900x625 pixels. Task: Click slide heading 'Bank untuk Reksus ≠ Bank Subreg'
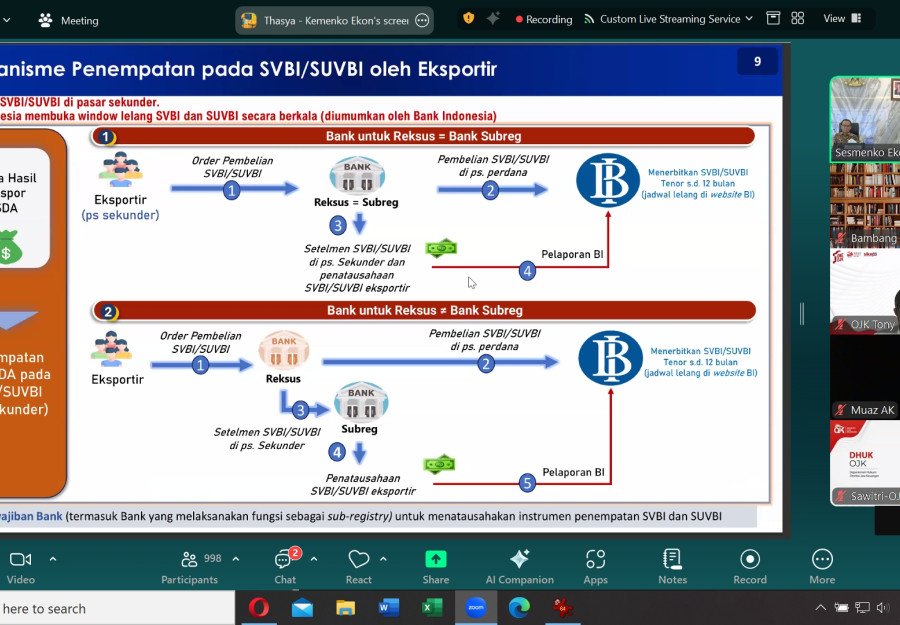pos(425,310)
